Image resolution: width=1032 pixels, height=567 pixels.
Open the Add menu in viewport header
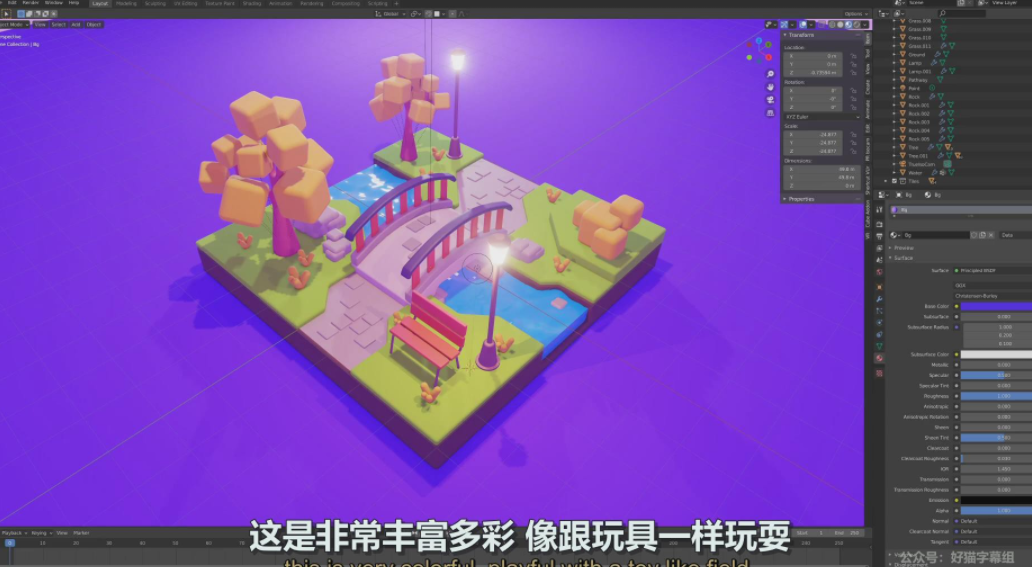[76, 24]
